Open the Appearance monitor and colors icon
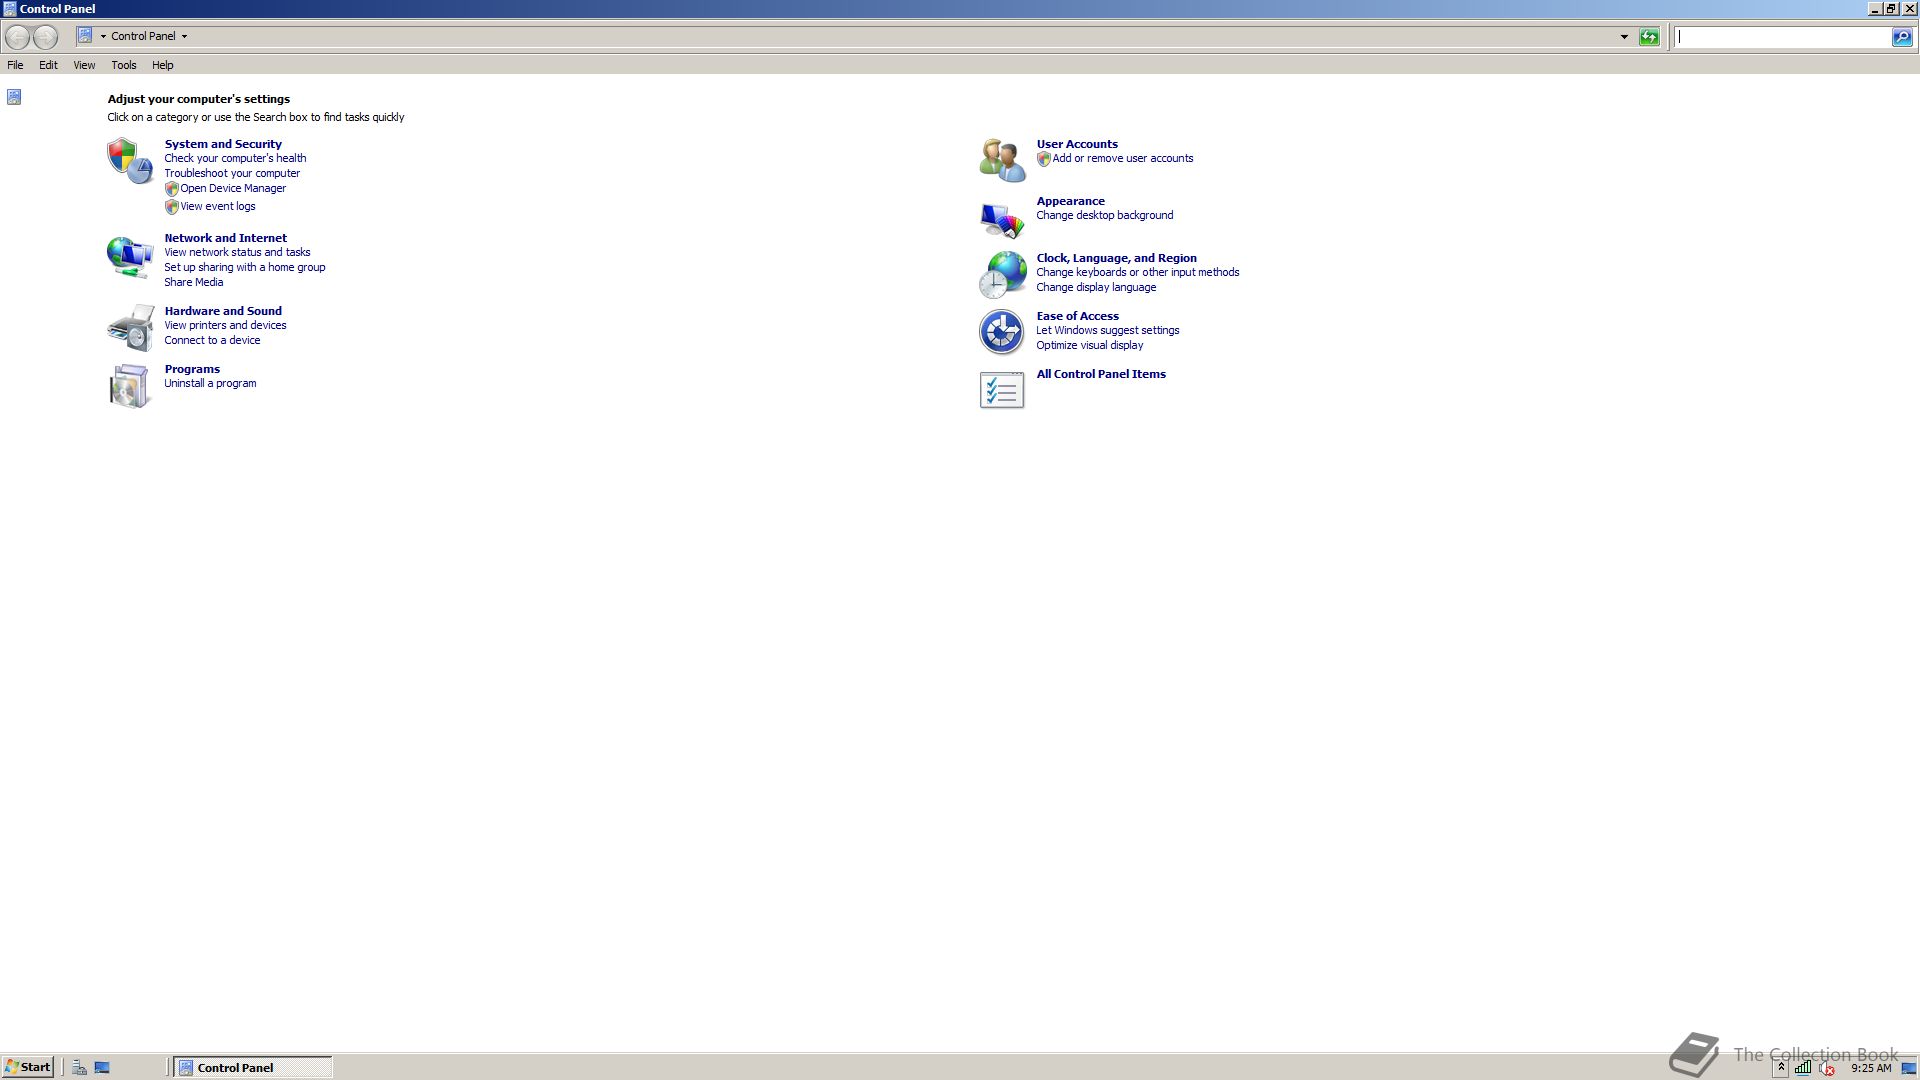 1002,219
